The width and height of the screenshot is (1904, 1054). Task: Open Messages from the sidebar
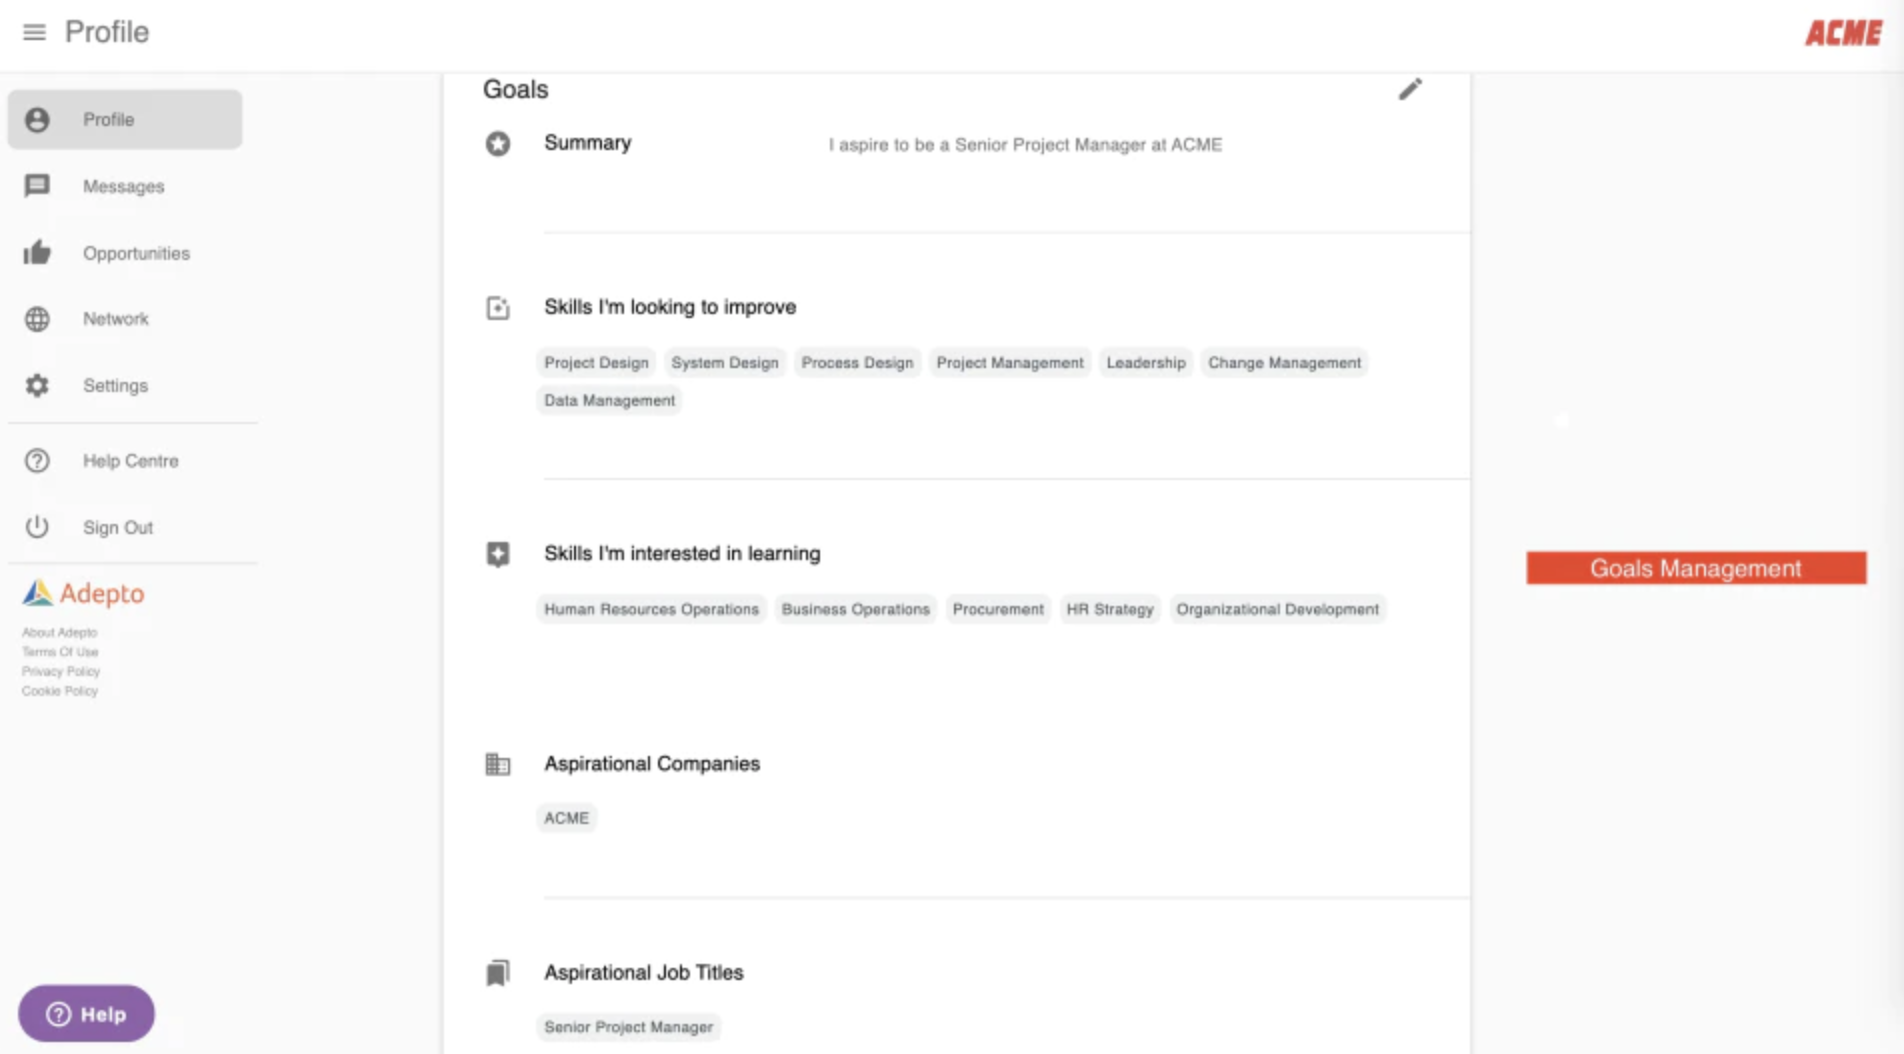pyautogui.click(x=123, y=187)
